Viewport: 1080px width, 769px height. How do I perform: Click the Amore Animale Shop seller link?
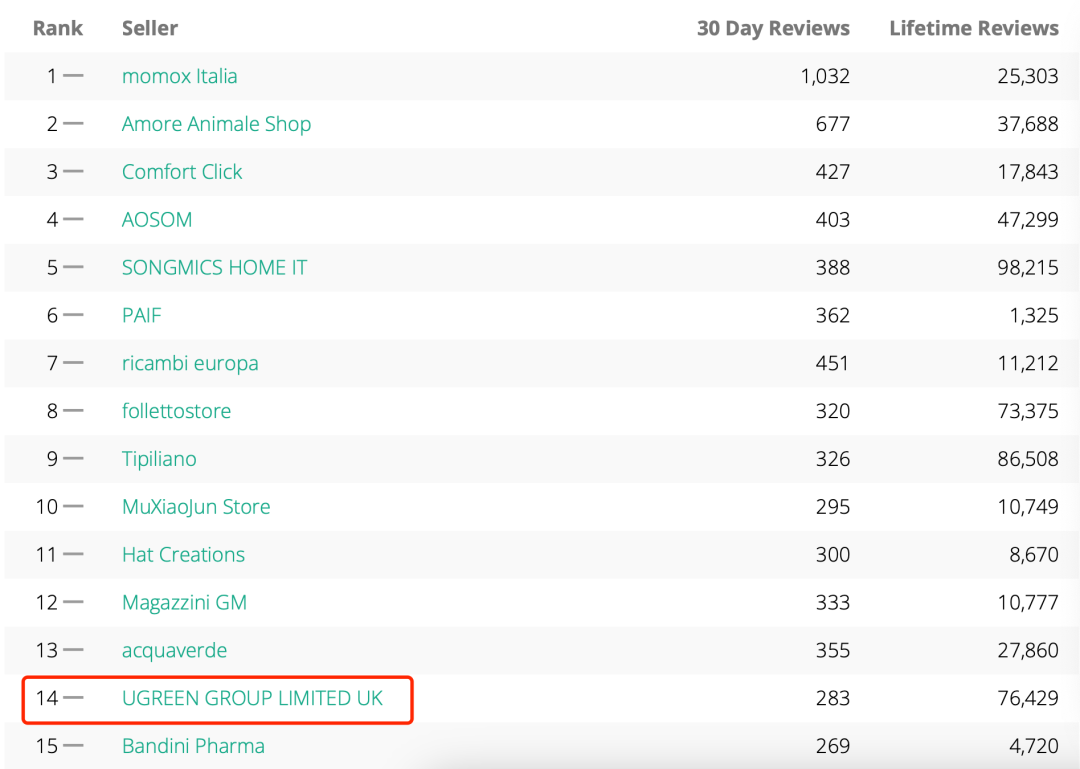216,124
